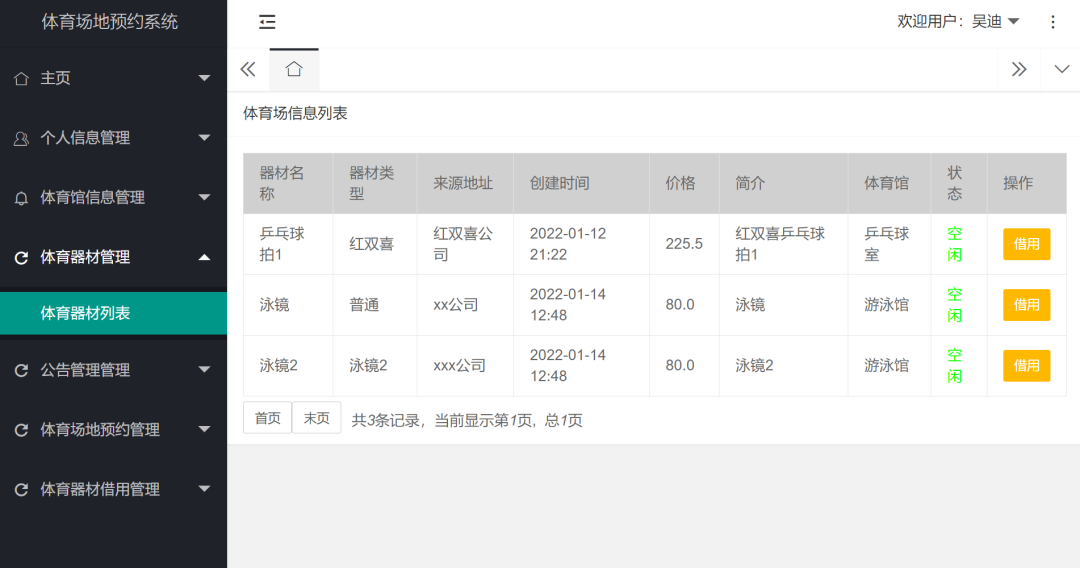Select the price cell 225.5
Image resolution: width=1080 pixels, height=568 pixels.
coord(684,244)
